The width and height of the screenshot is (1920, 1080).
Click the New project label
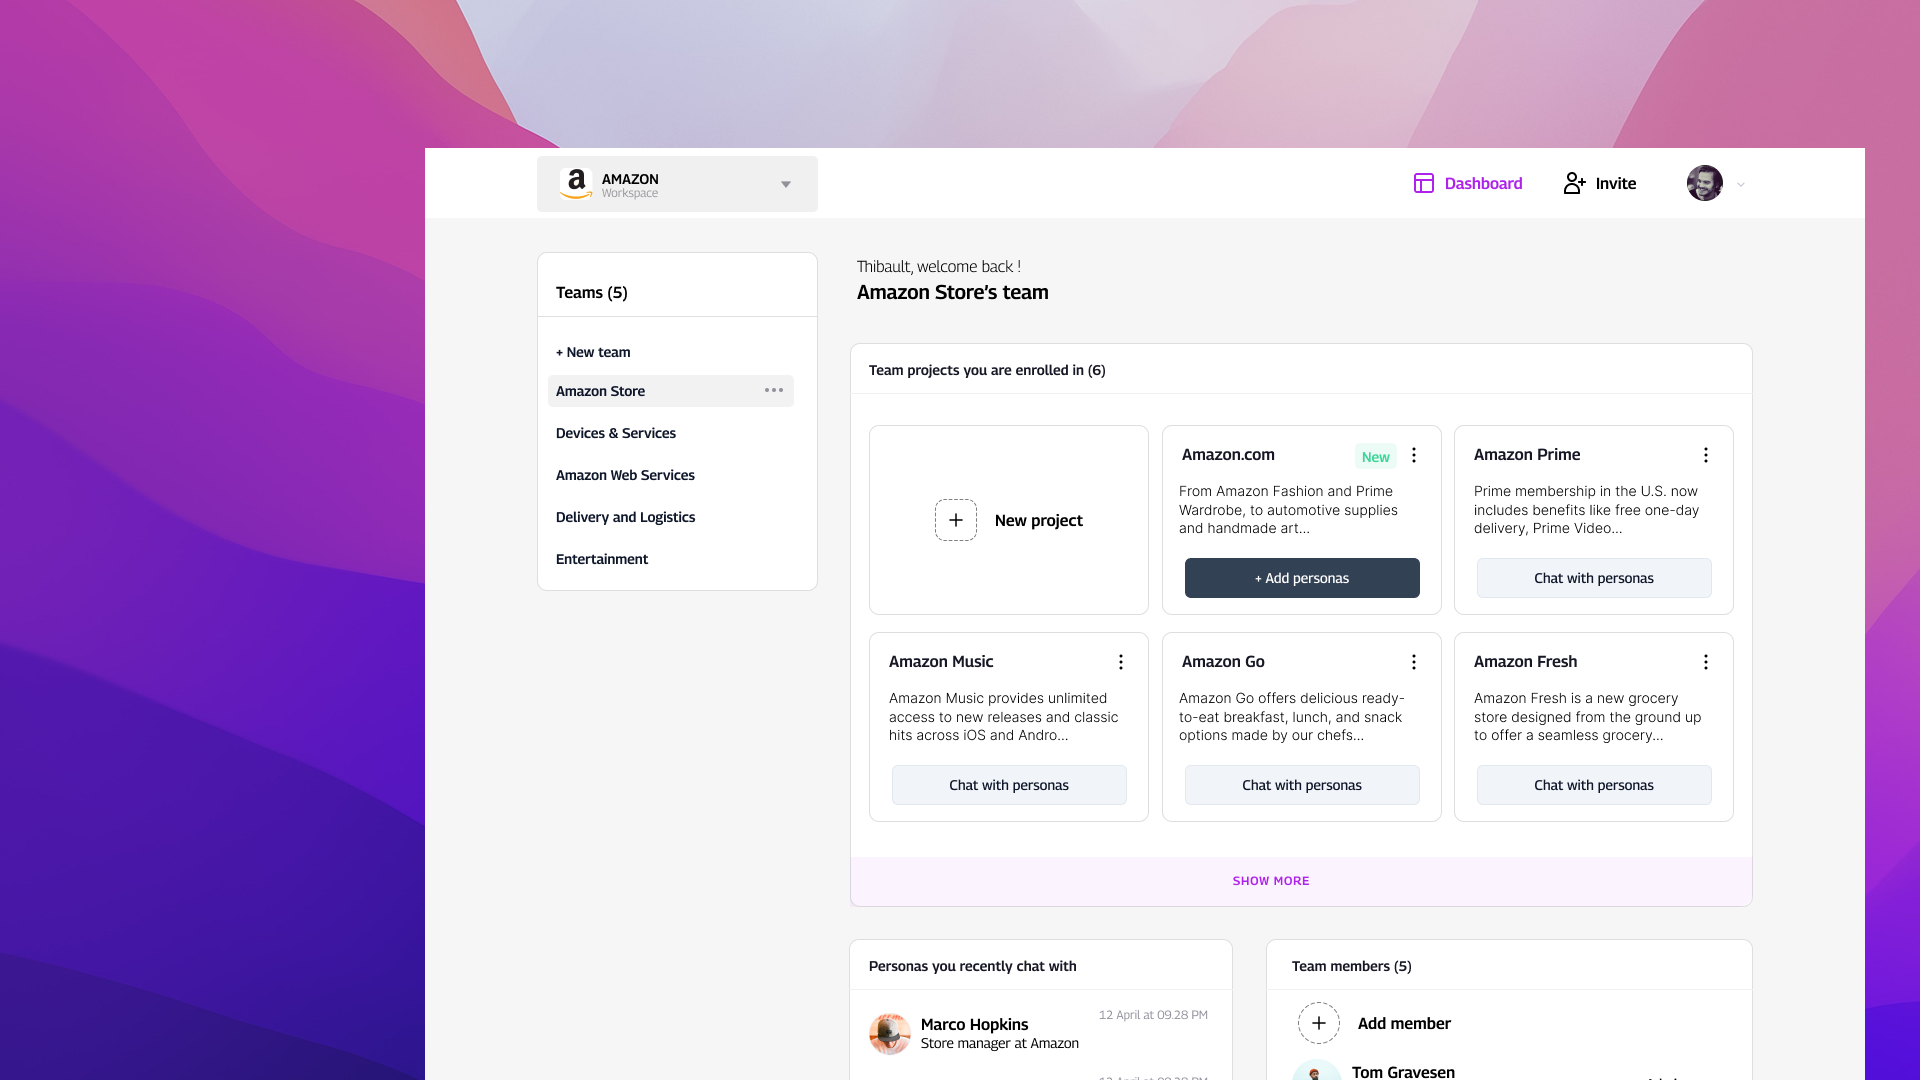(x=1038, y=520)
